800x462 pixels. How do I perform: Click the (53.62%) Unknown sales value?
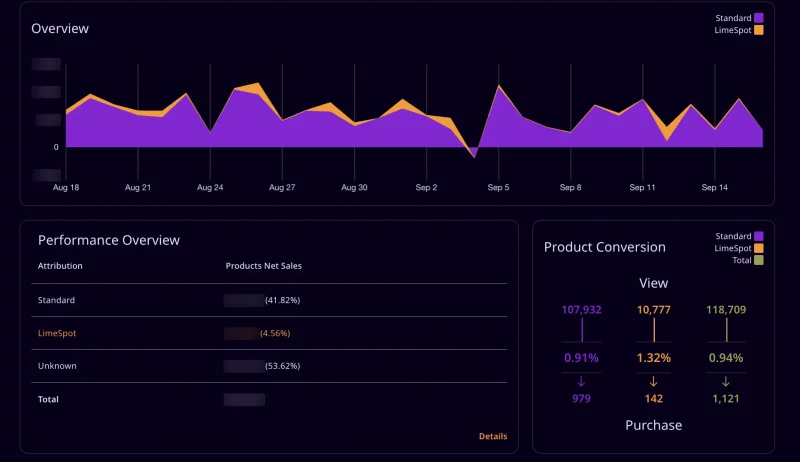pos(283,366)
